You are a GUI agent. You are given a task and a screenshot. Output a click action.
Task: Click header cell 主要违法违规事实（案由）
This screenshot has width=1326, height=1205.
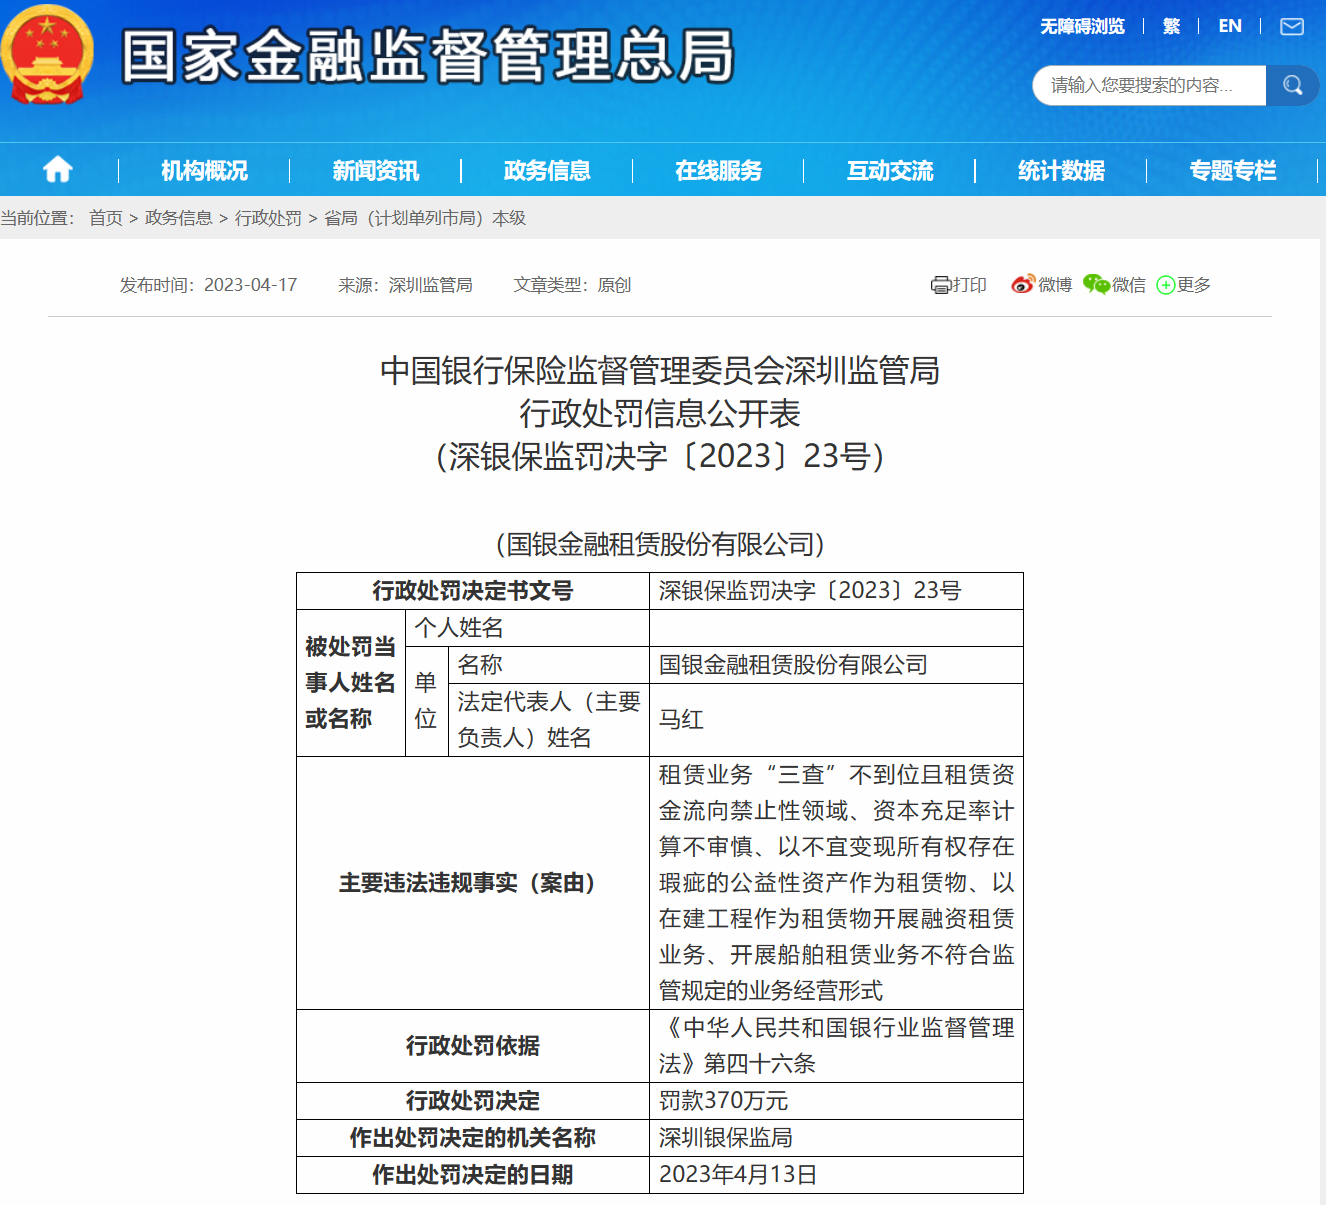(x=473, y=883)
